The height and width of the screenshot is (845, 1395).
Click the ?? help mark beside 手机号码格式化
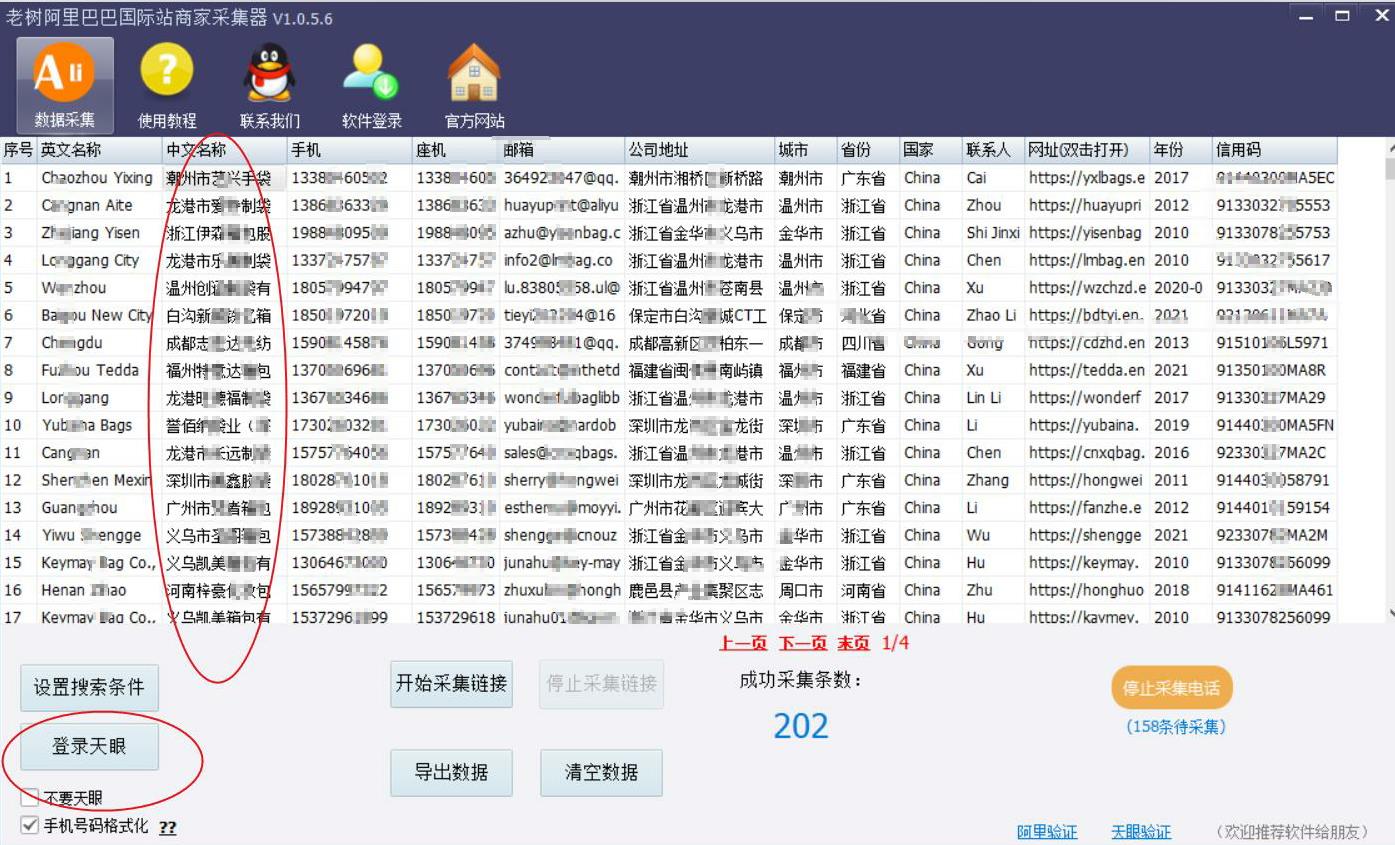168,828
